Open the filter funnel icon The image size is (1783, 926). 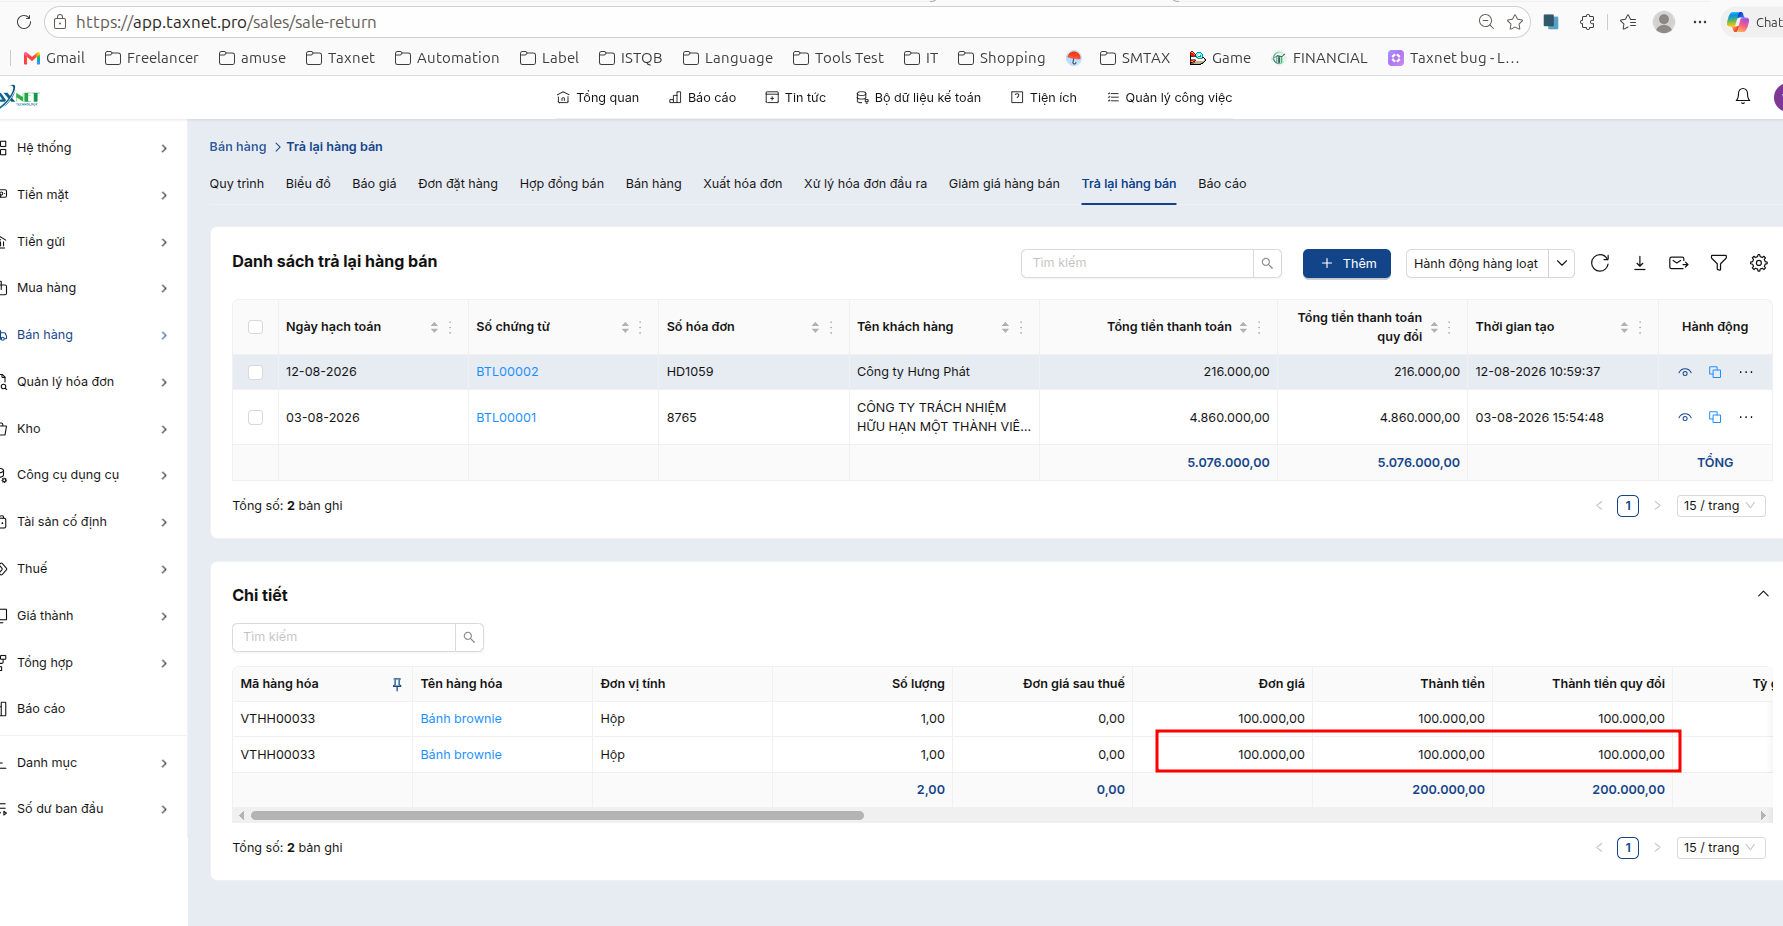[x=1719, y=263]
